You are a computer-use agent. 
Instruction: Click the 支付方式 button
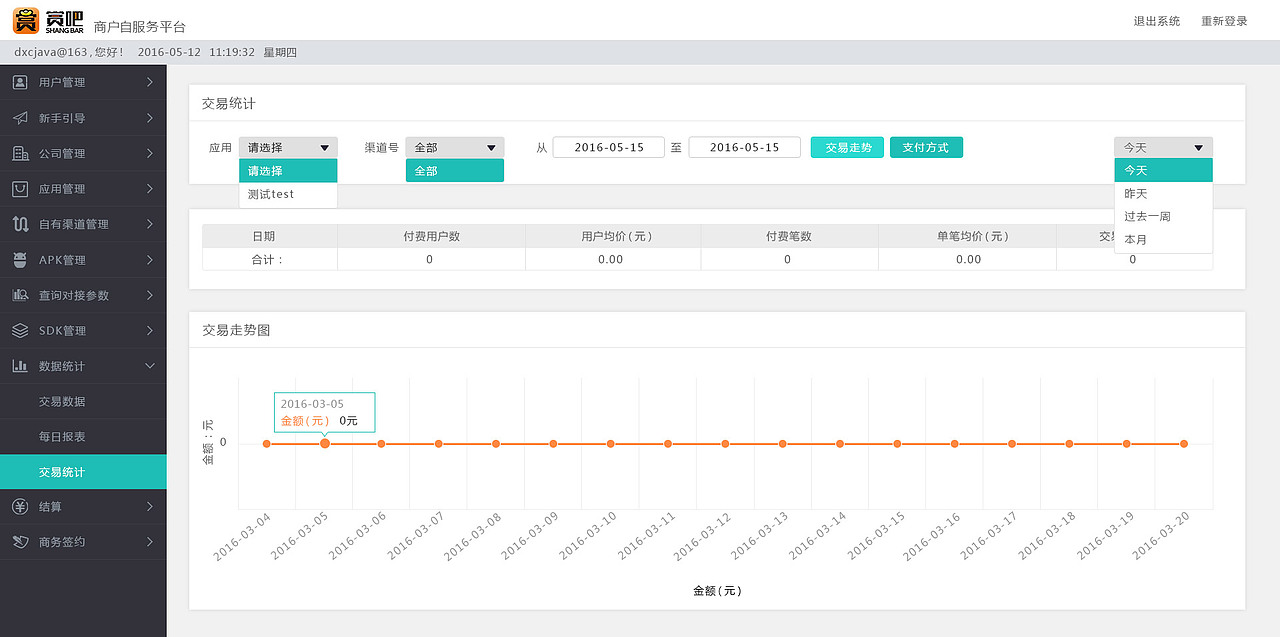(926, 148)
